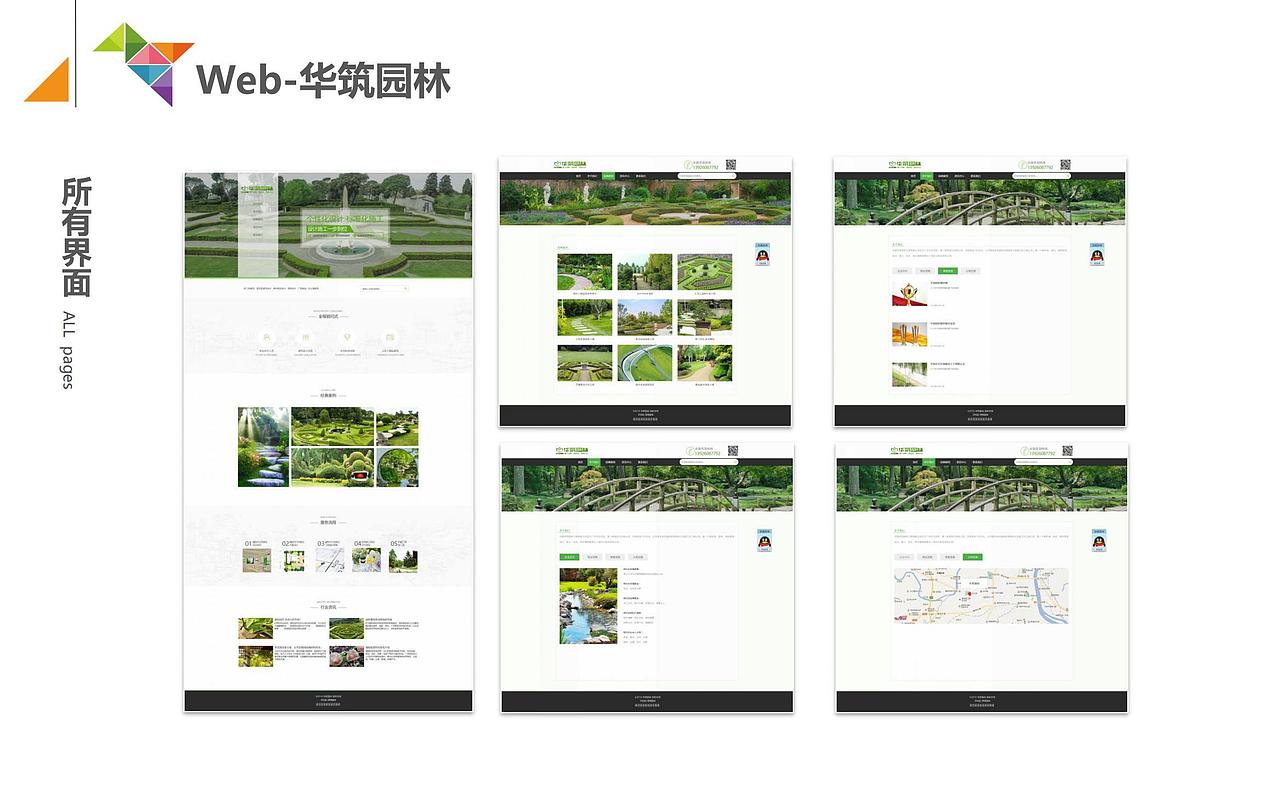Click translucent side menu on homepage hero
The image size is (1280, 797).
coord(258,226)
